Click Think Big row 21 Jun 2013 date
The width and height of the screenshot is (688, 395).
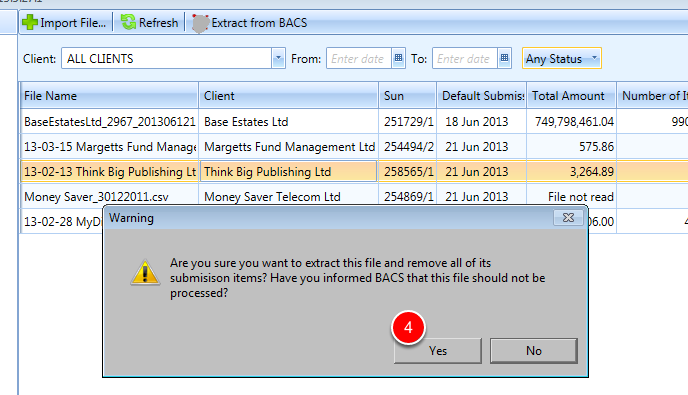482,172
